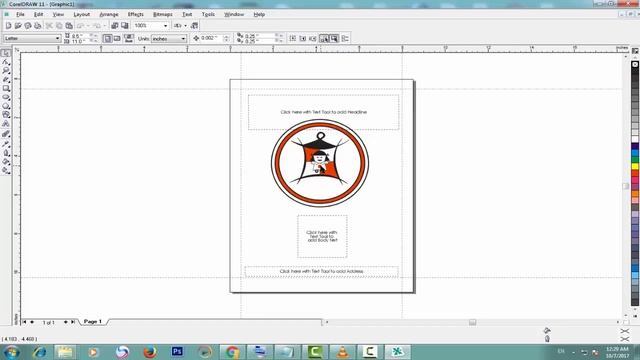Click the Corel Online icon
Viewport: 640px width, 360px height.
[195, 25]
